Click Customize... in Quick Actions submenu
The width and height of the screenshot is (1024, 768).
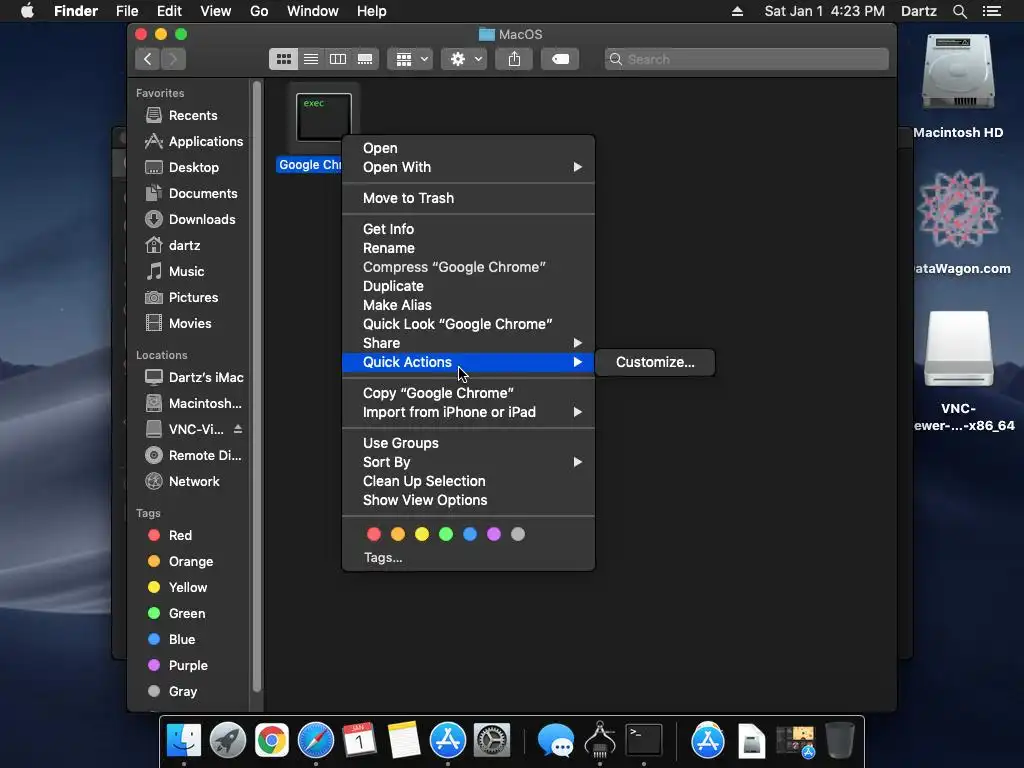tap(655, 362)
